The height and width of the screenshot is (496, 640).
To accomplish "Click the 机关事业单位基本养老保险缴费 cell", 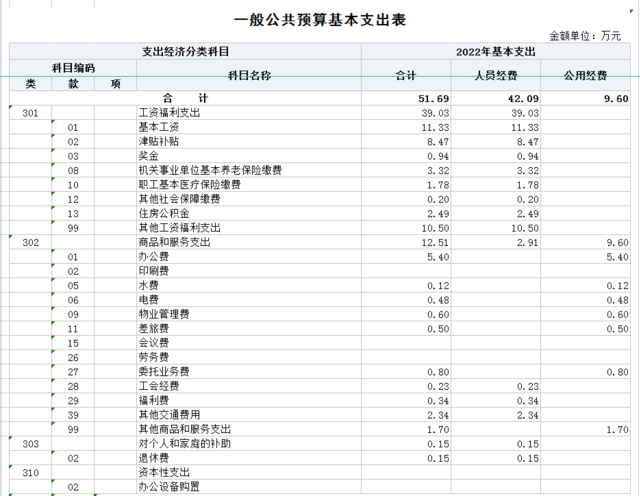I will click(209, 171).
